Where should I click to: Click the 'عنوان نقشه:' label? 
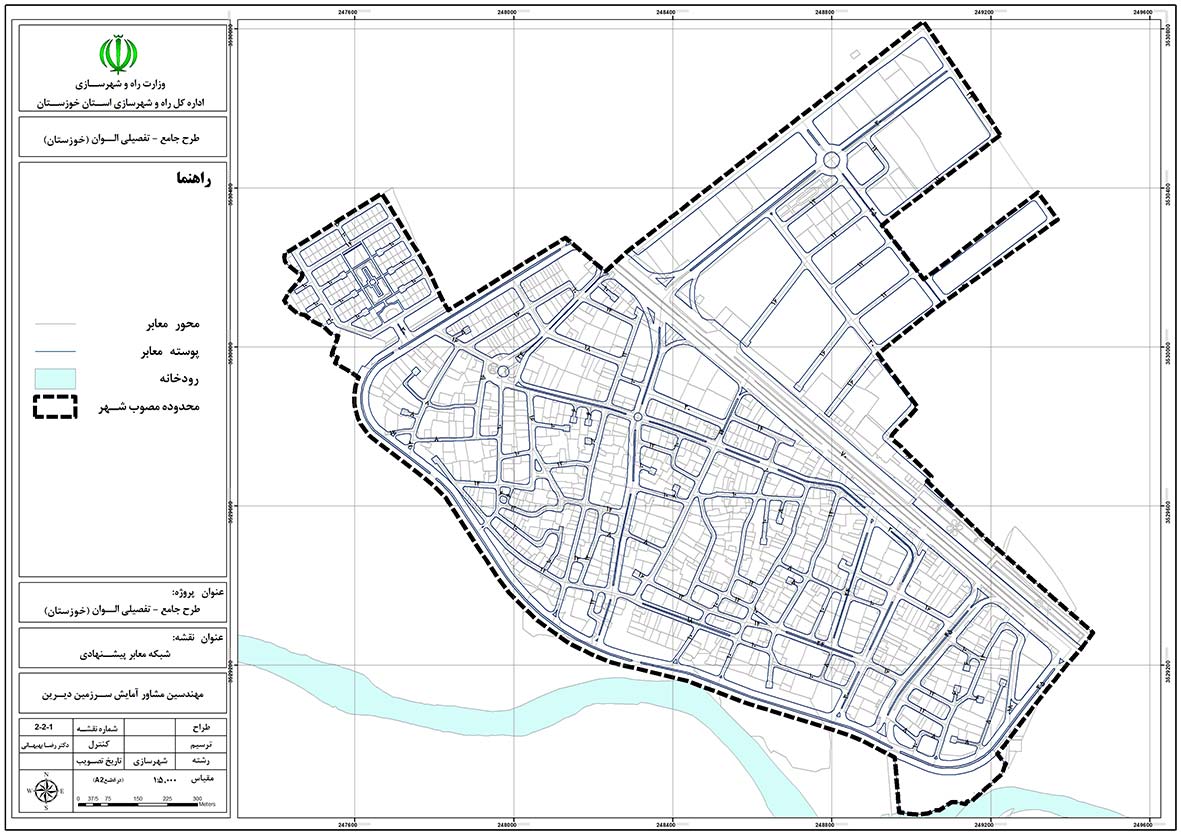(200, 638)
